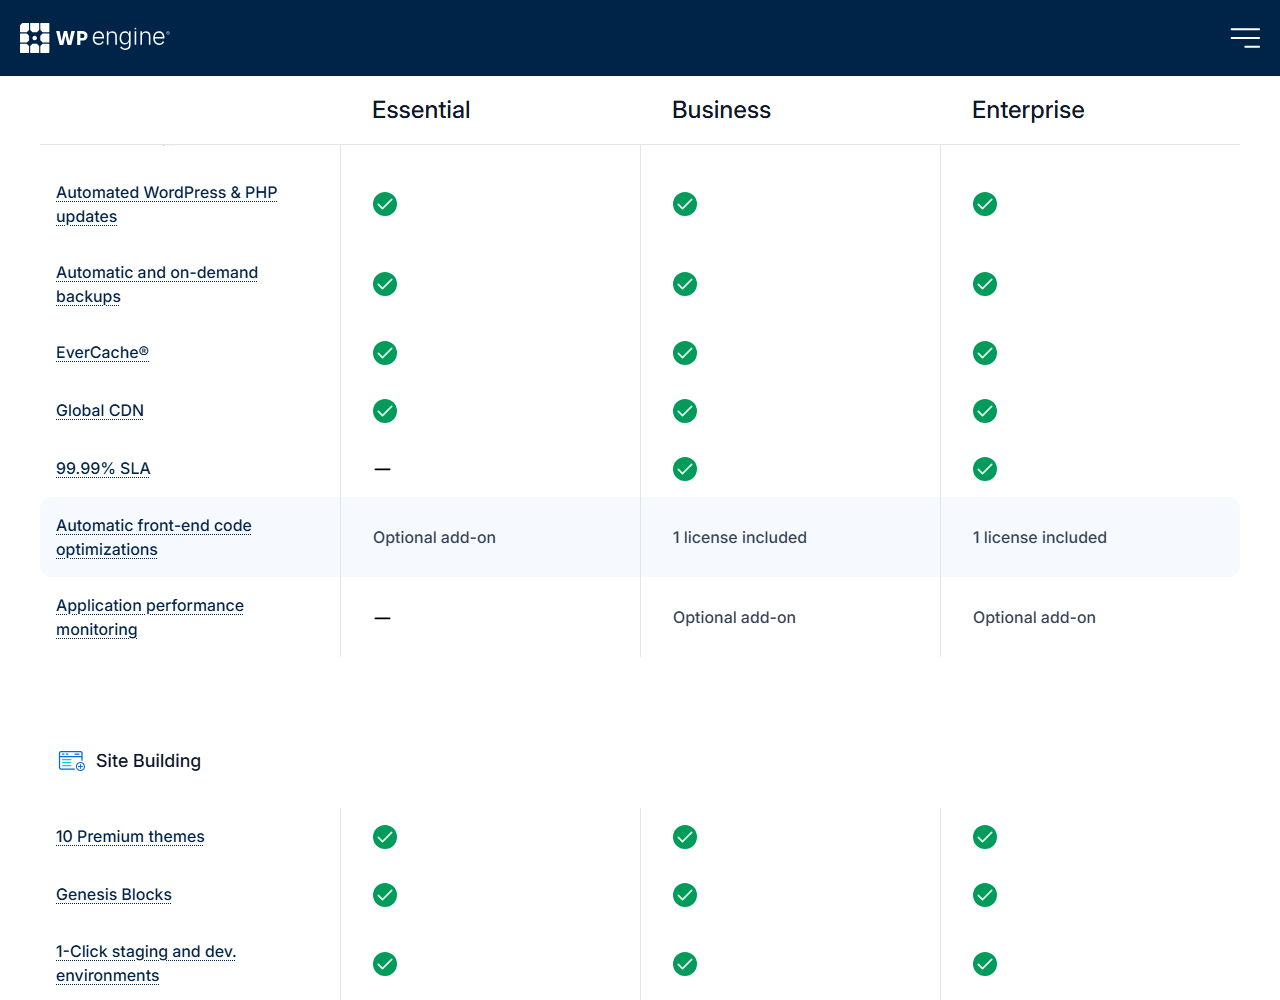Click Enterprise checkmark in EverCache row

click(x=985, y=353)
